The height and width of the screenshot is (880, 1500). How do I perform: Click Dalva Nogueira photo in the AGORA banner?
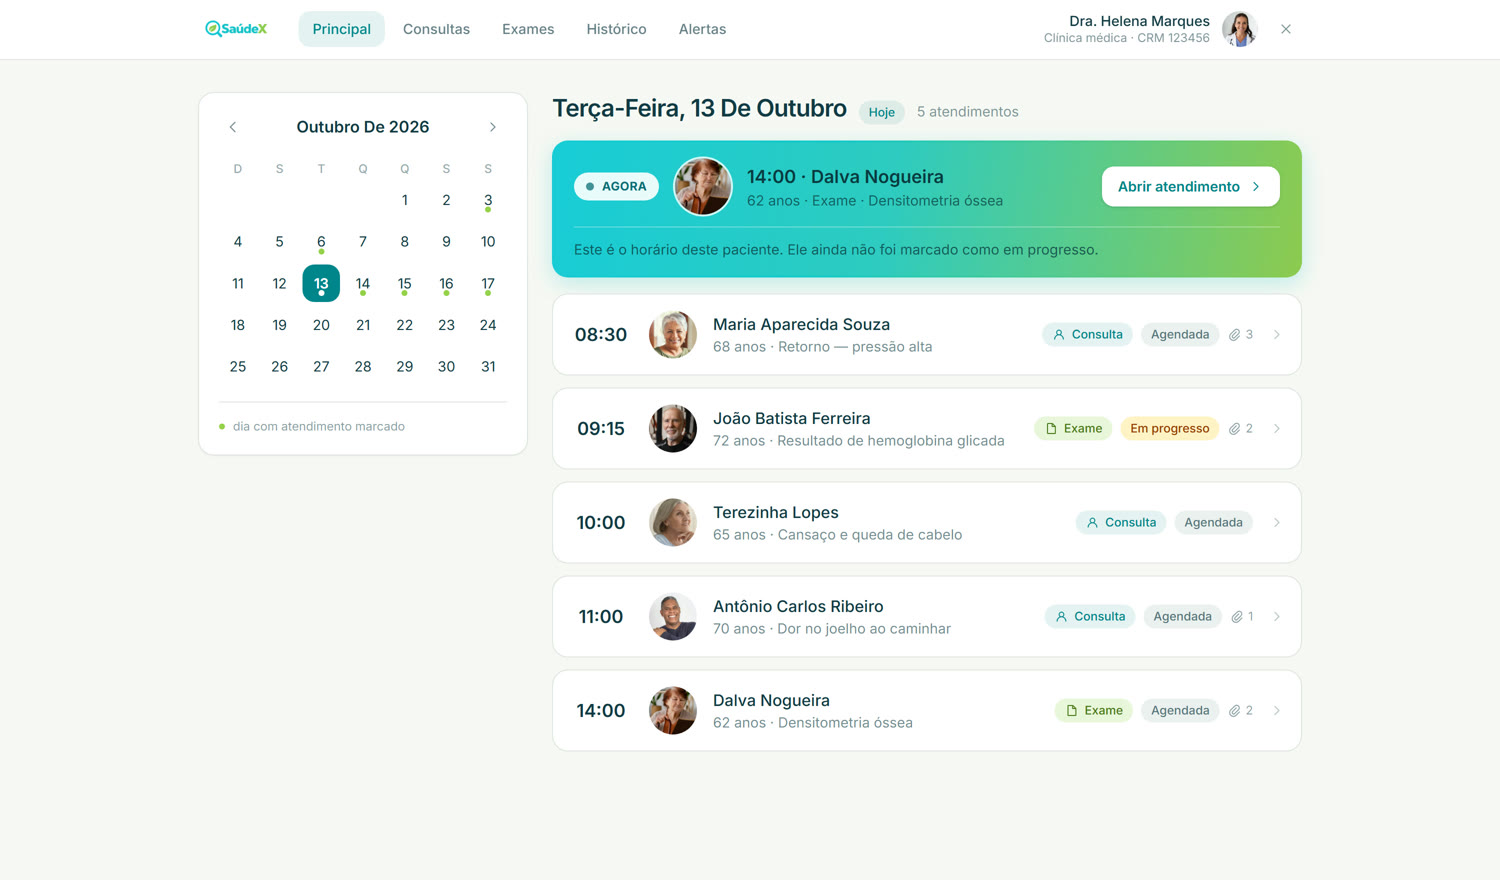point(703,186)
